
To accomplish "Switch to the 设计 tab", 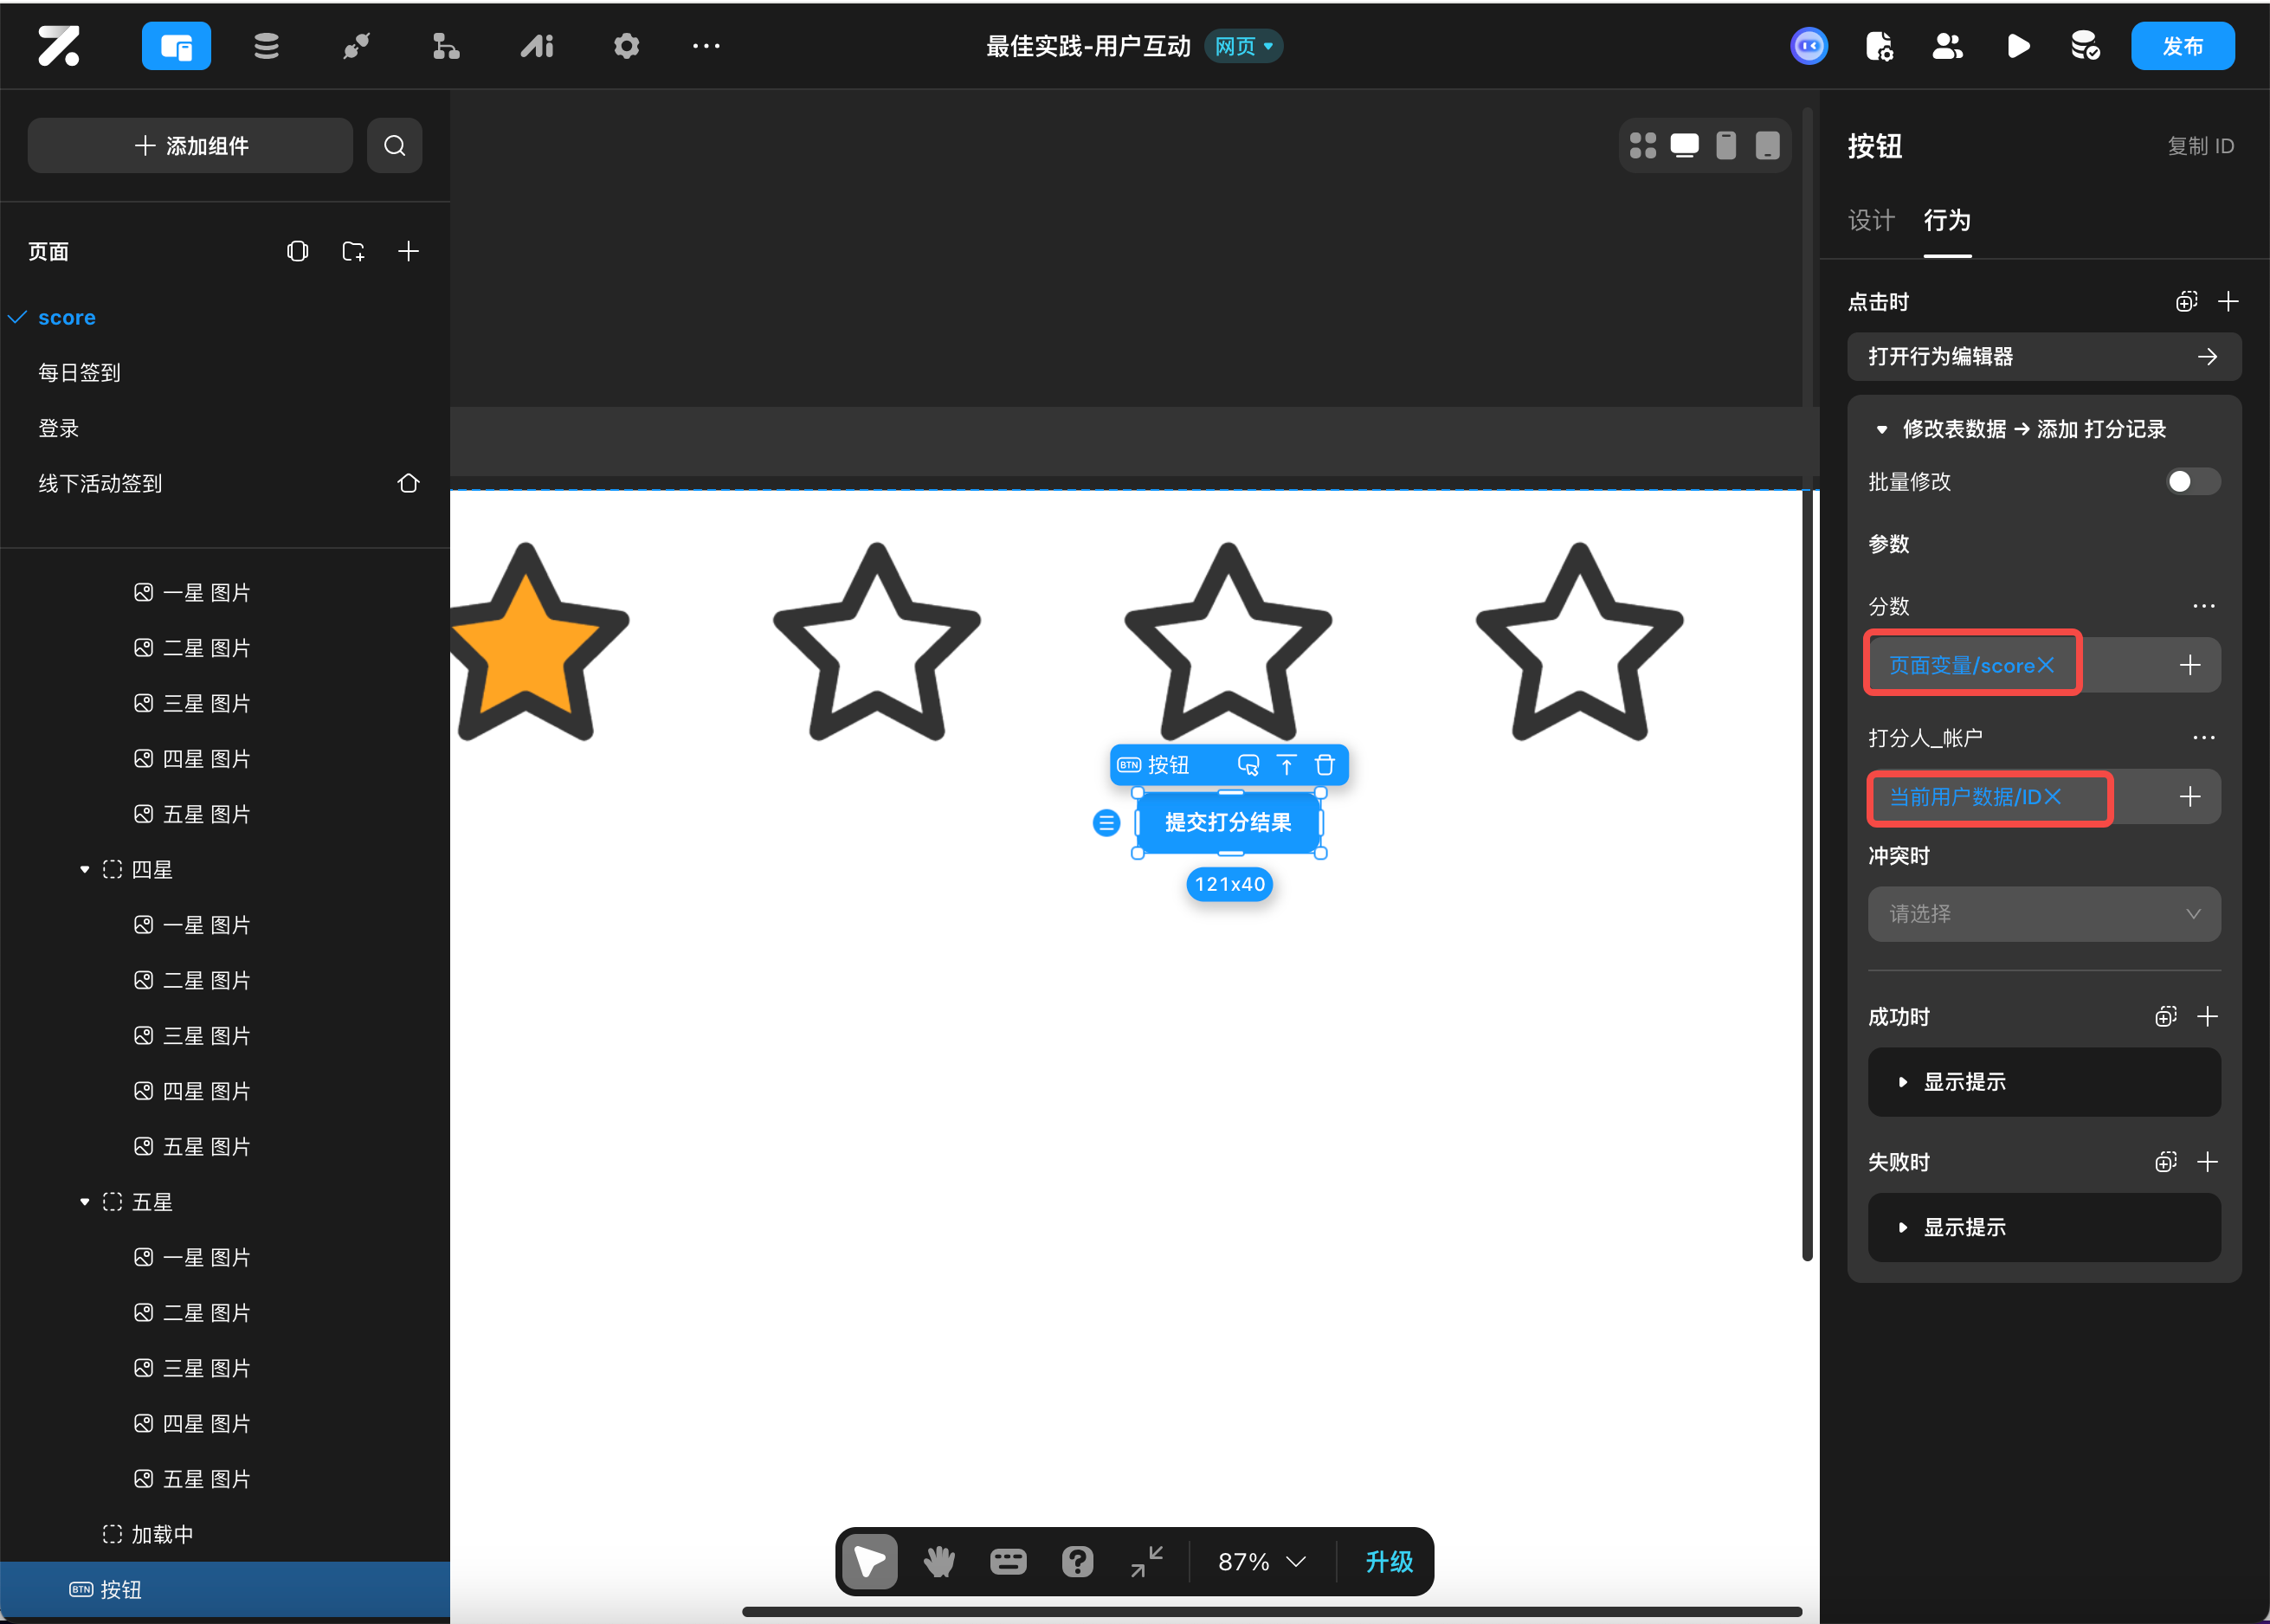I will click(1870, 220).
